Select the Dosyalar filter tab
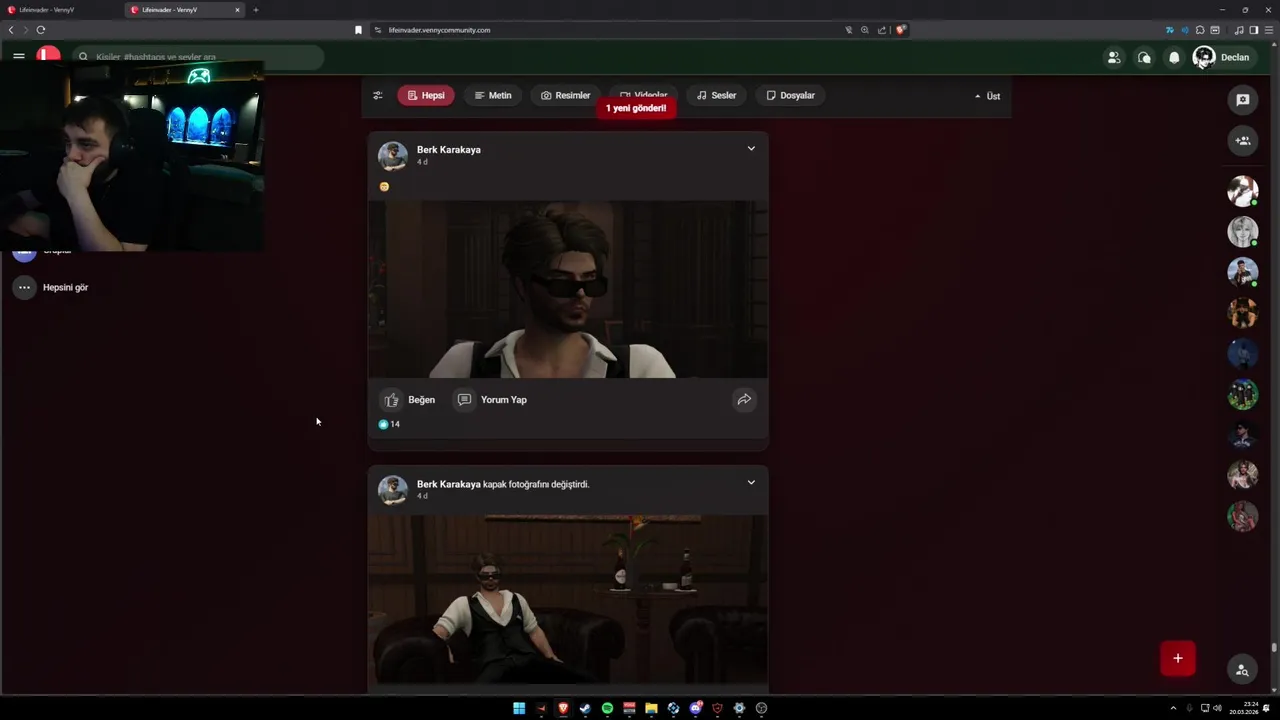The width and height of the screenshot is (1280, 720). [x=790, y=96]
